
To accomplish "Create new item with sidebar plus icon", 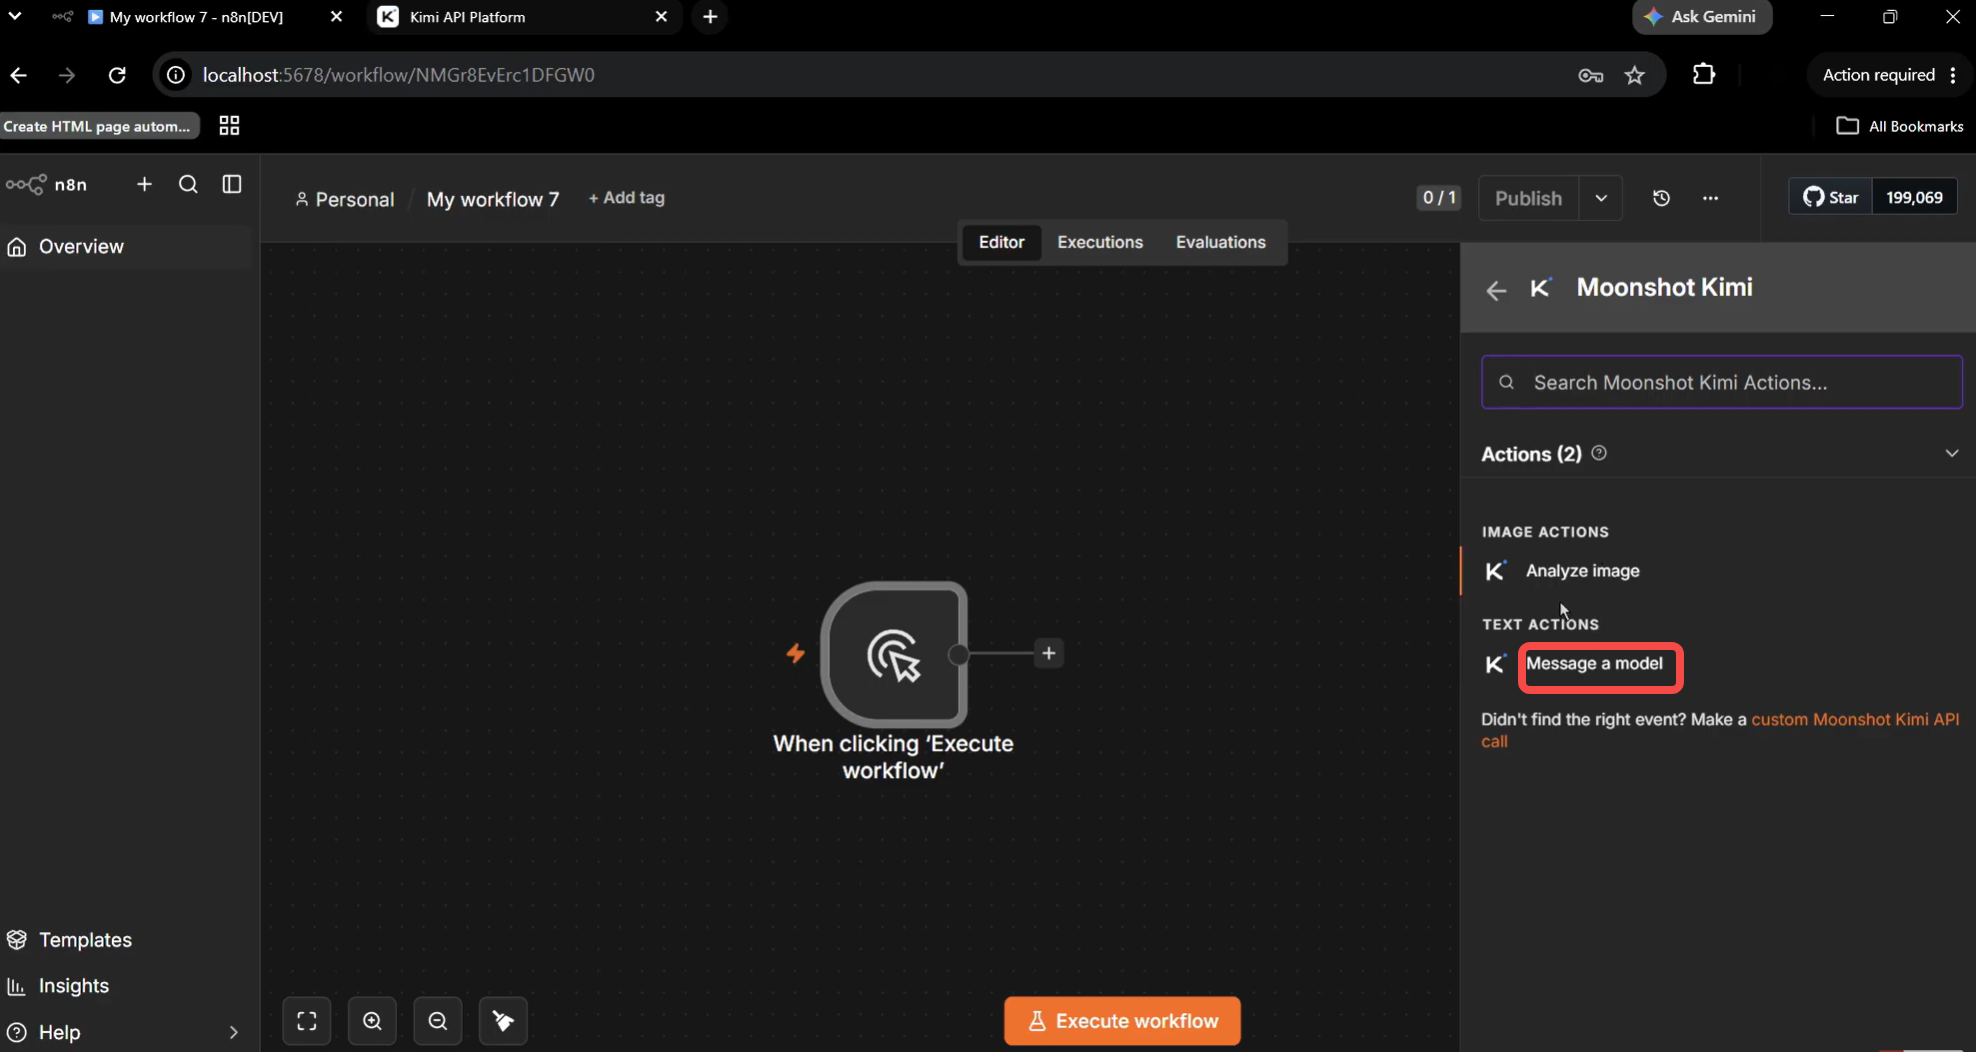I will [x=145, y=184].
